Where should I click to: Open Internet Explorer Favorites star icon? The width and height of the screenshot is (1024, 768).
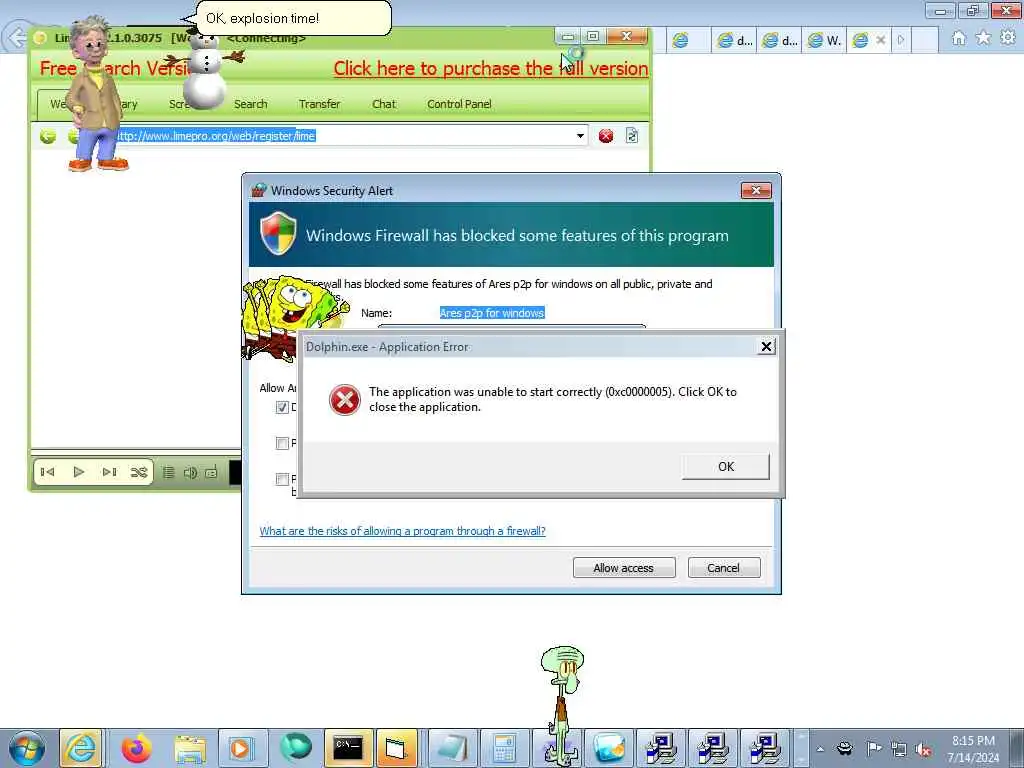point(983,39)
